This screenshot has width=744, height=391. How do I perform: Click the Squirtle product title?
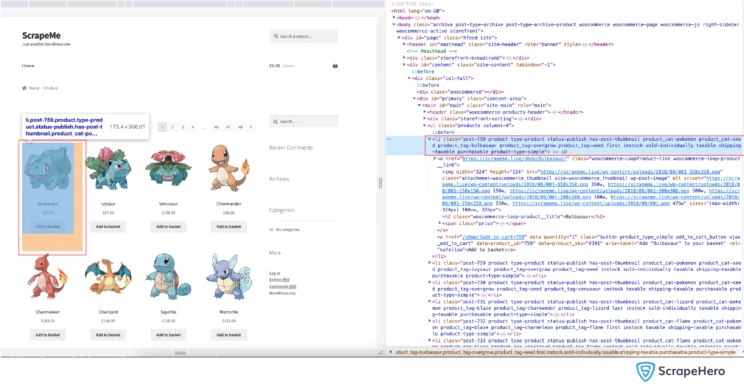[x=168, y=312]
